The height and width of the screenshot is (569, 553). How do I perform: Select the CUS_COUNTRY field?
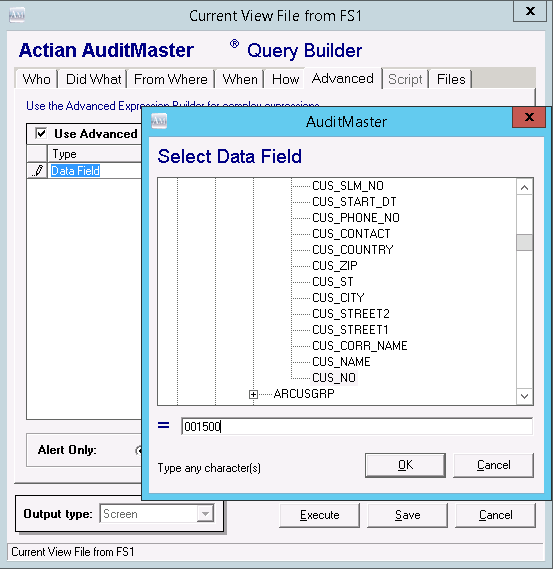coord(352,250)
